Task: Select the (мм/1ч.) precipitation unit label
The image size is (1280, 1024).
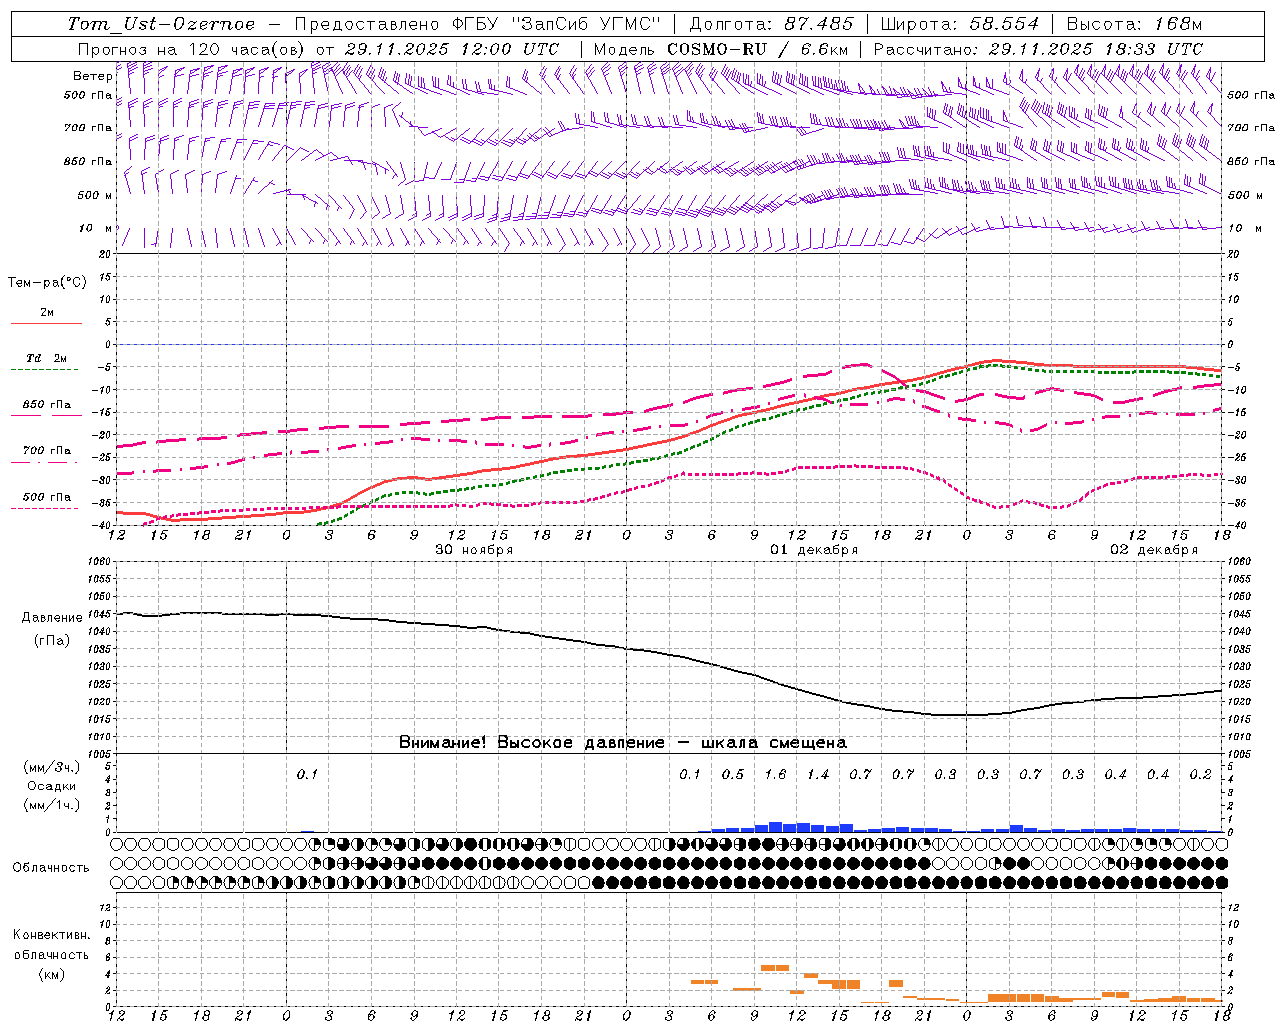Action: (52, 805)
